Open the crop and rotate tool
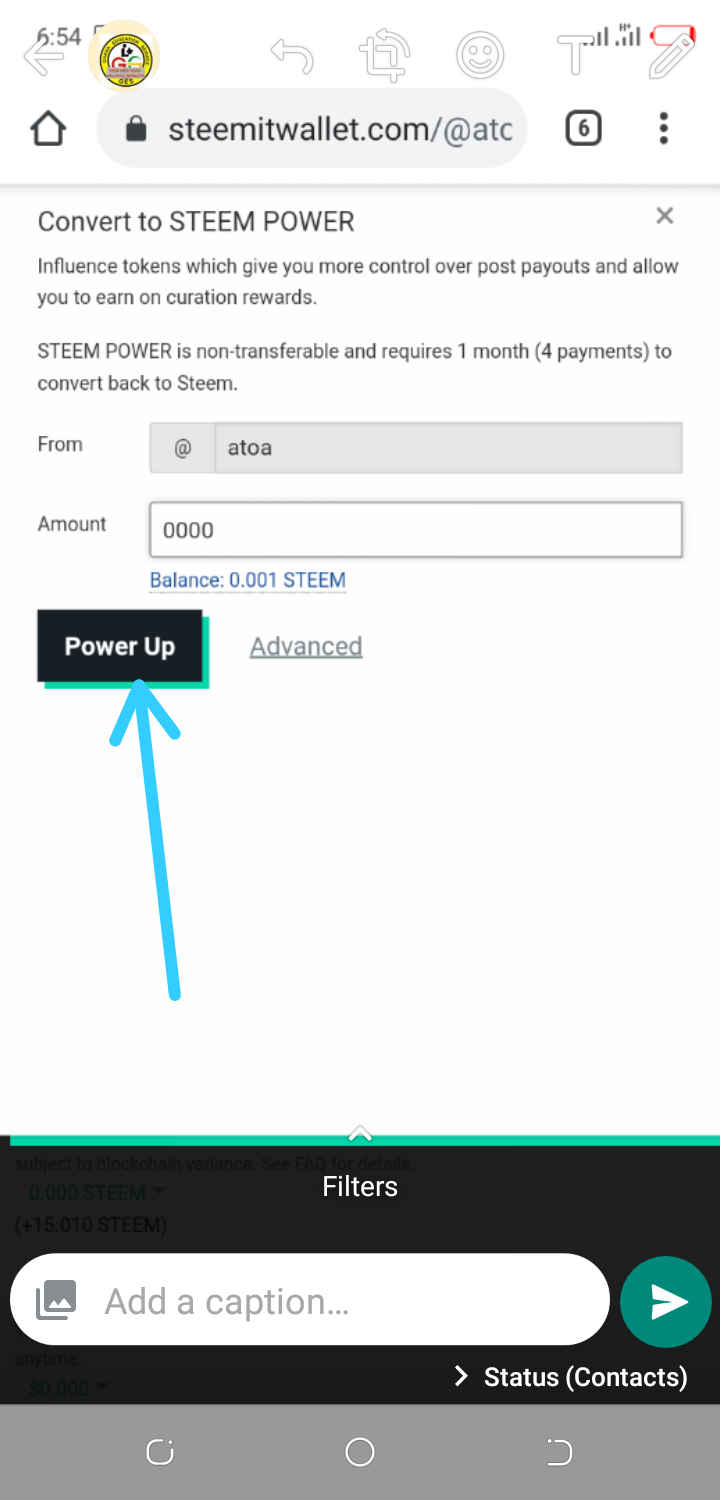This screenshot has width=720, height=1500. click(385, 56)
